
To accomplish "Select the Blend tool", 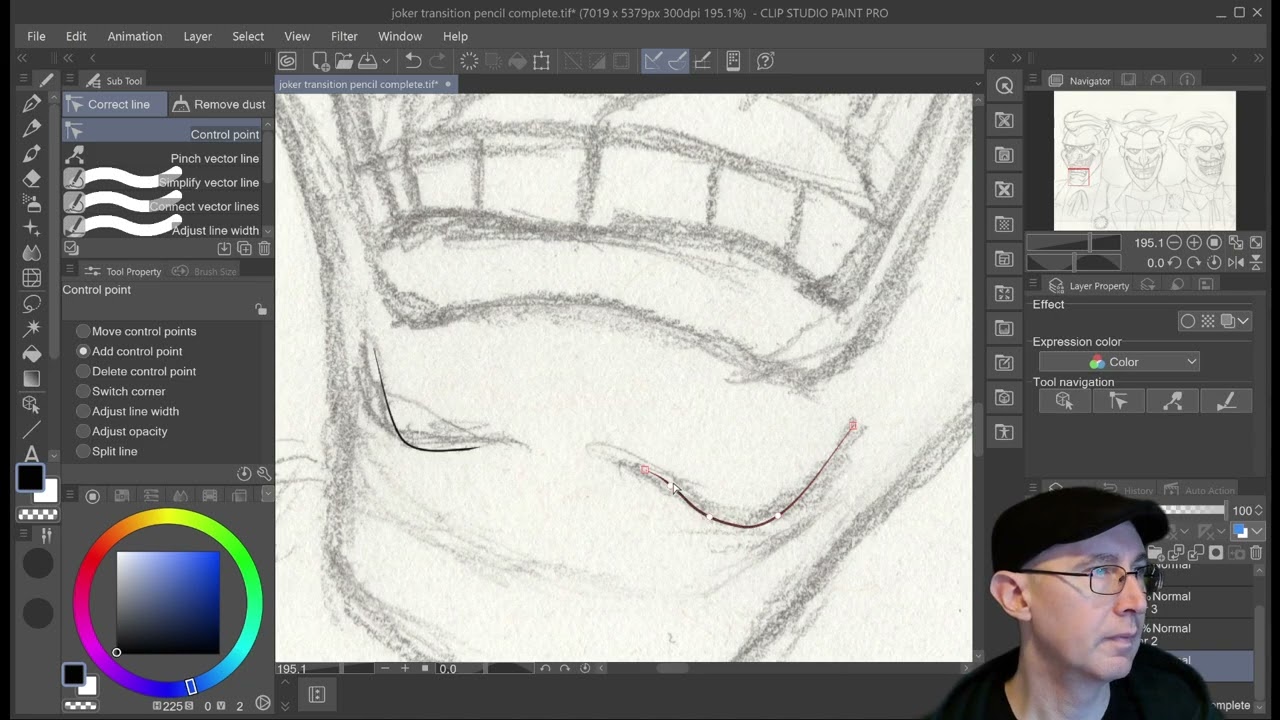I will [31, 253].
